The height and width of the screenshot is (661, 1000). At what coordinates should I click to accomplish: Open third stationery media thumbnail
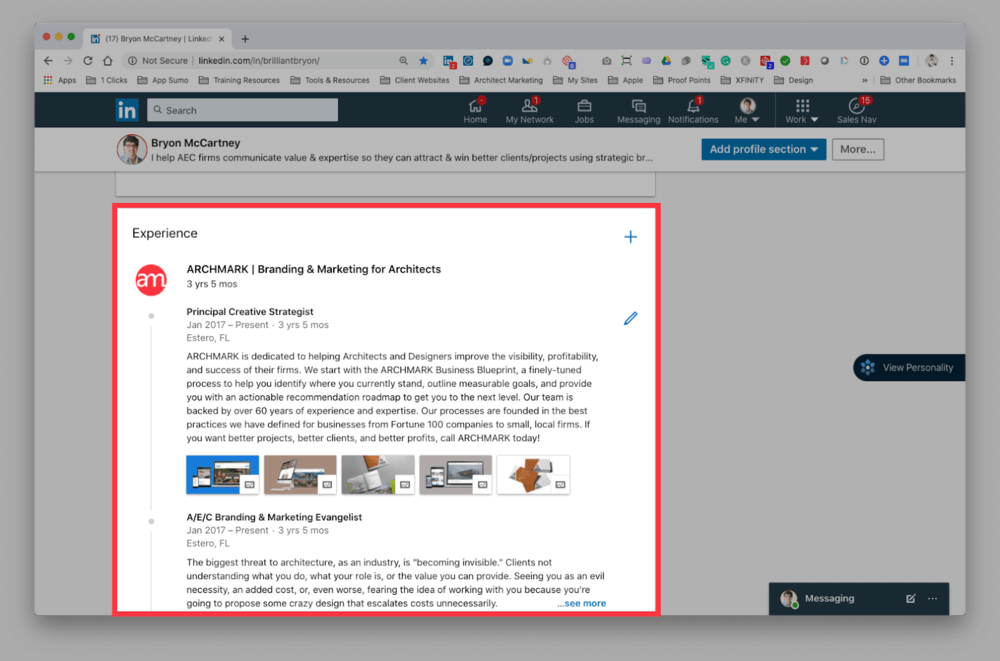click(378, 475)
